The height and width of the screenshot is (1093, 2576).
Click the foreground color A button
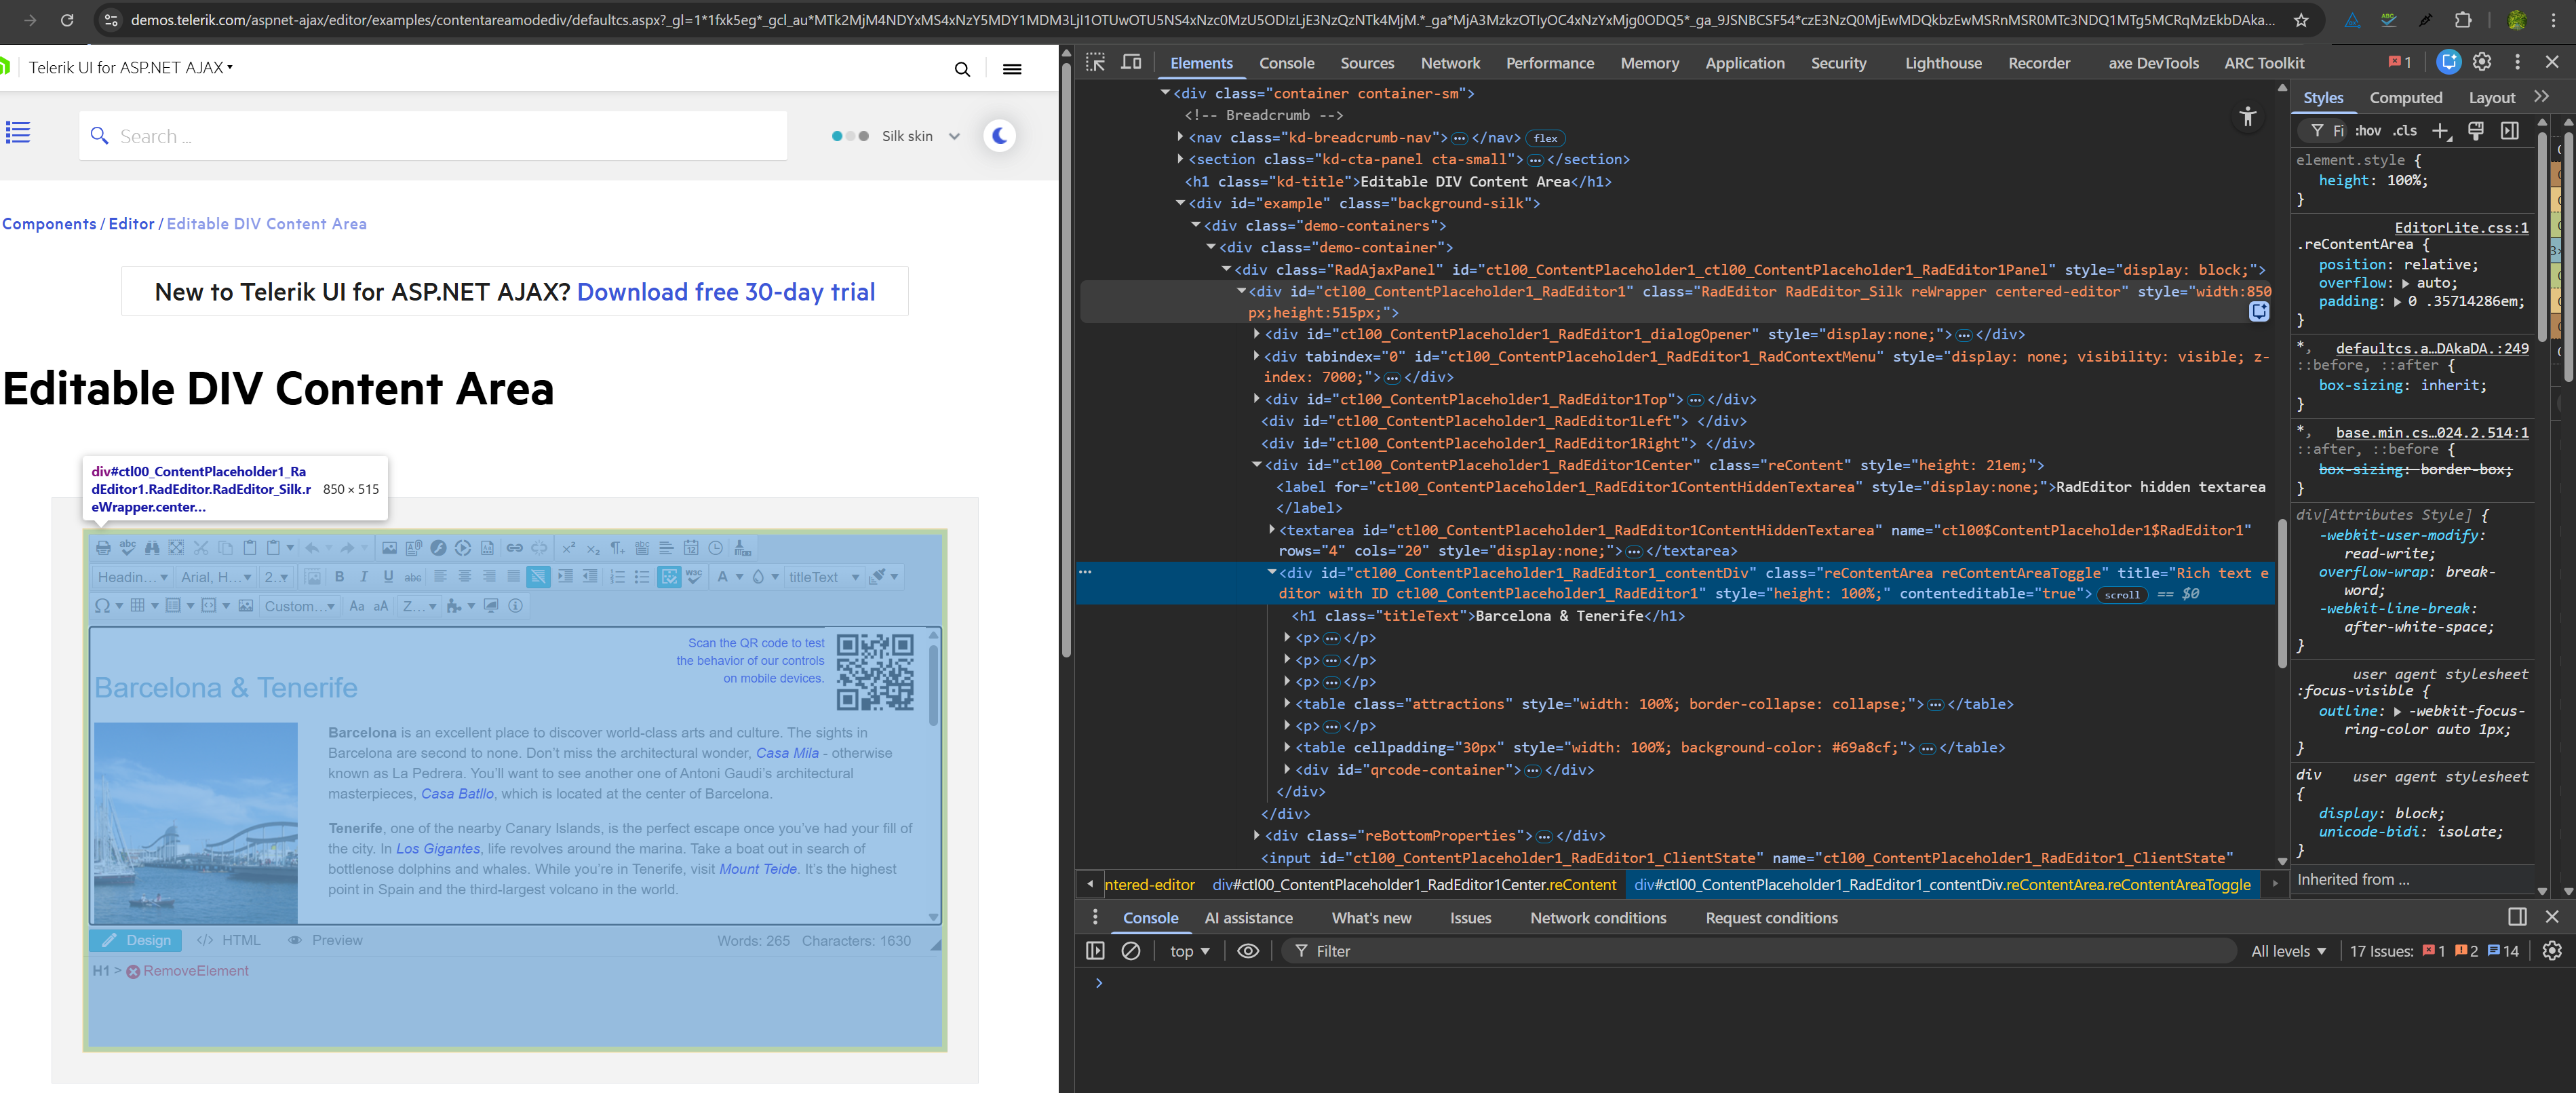722,577
